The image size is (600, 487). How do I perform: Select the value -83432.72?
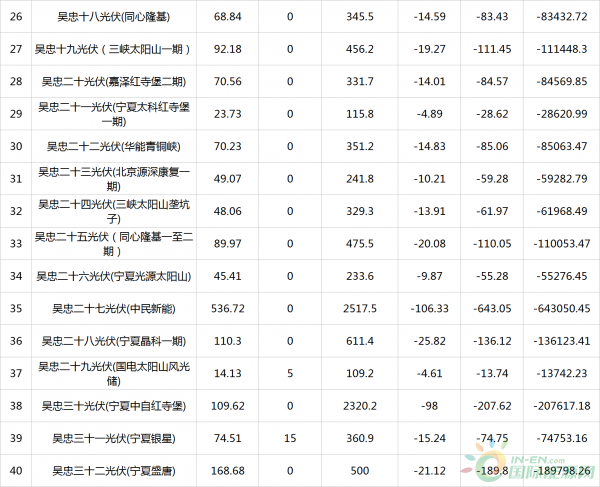pos(562,16)
